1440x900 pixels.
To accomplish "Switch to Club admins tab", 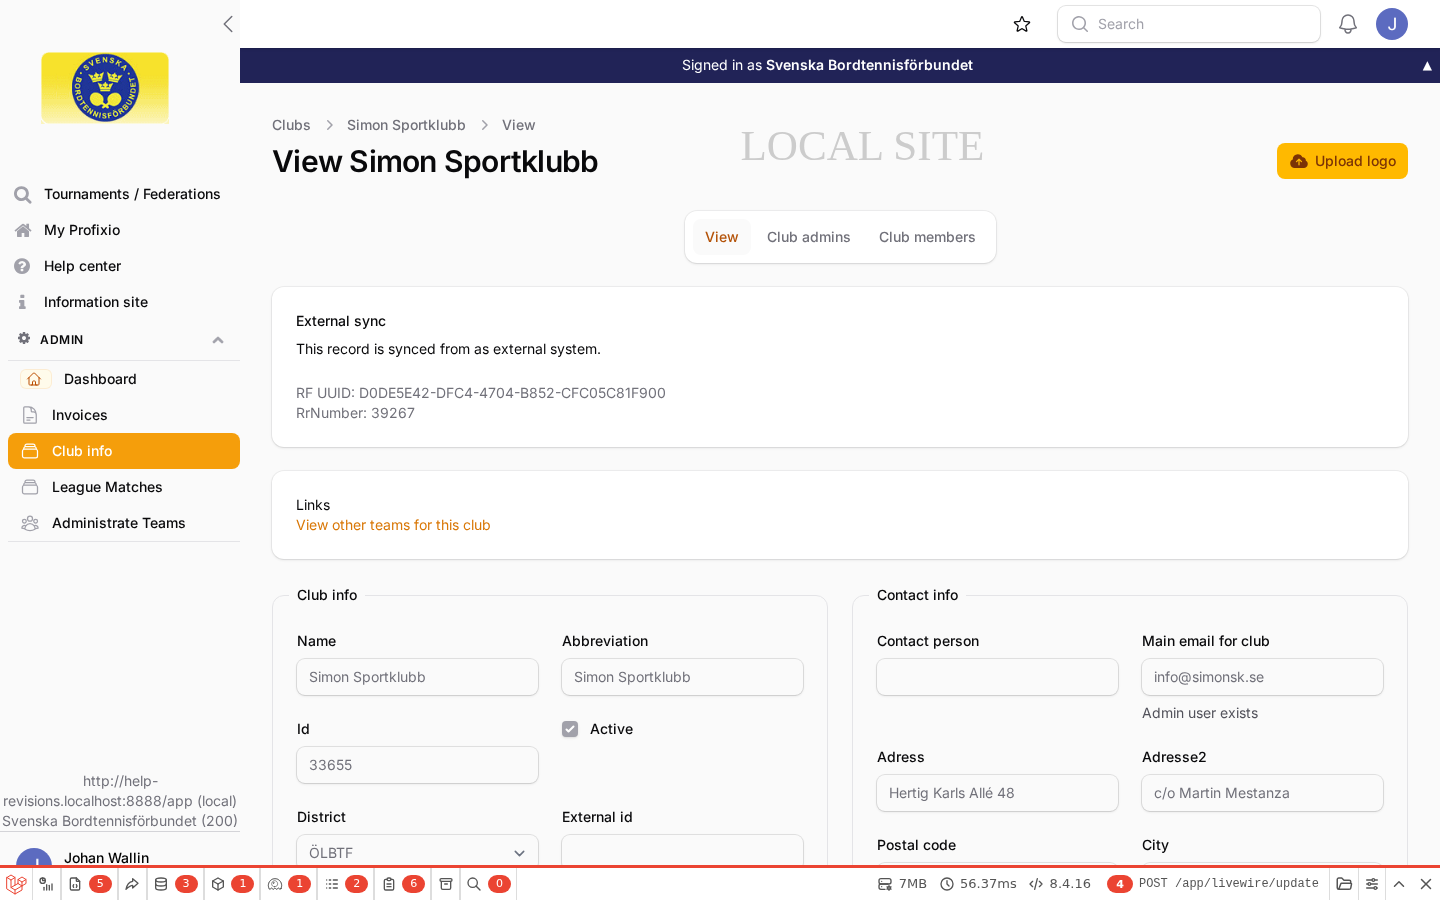I will (x=808, y=237).
